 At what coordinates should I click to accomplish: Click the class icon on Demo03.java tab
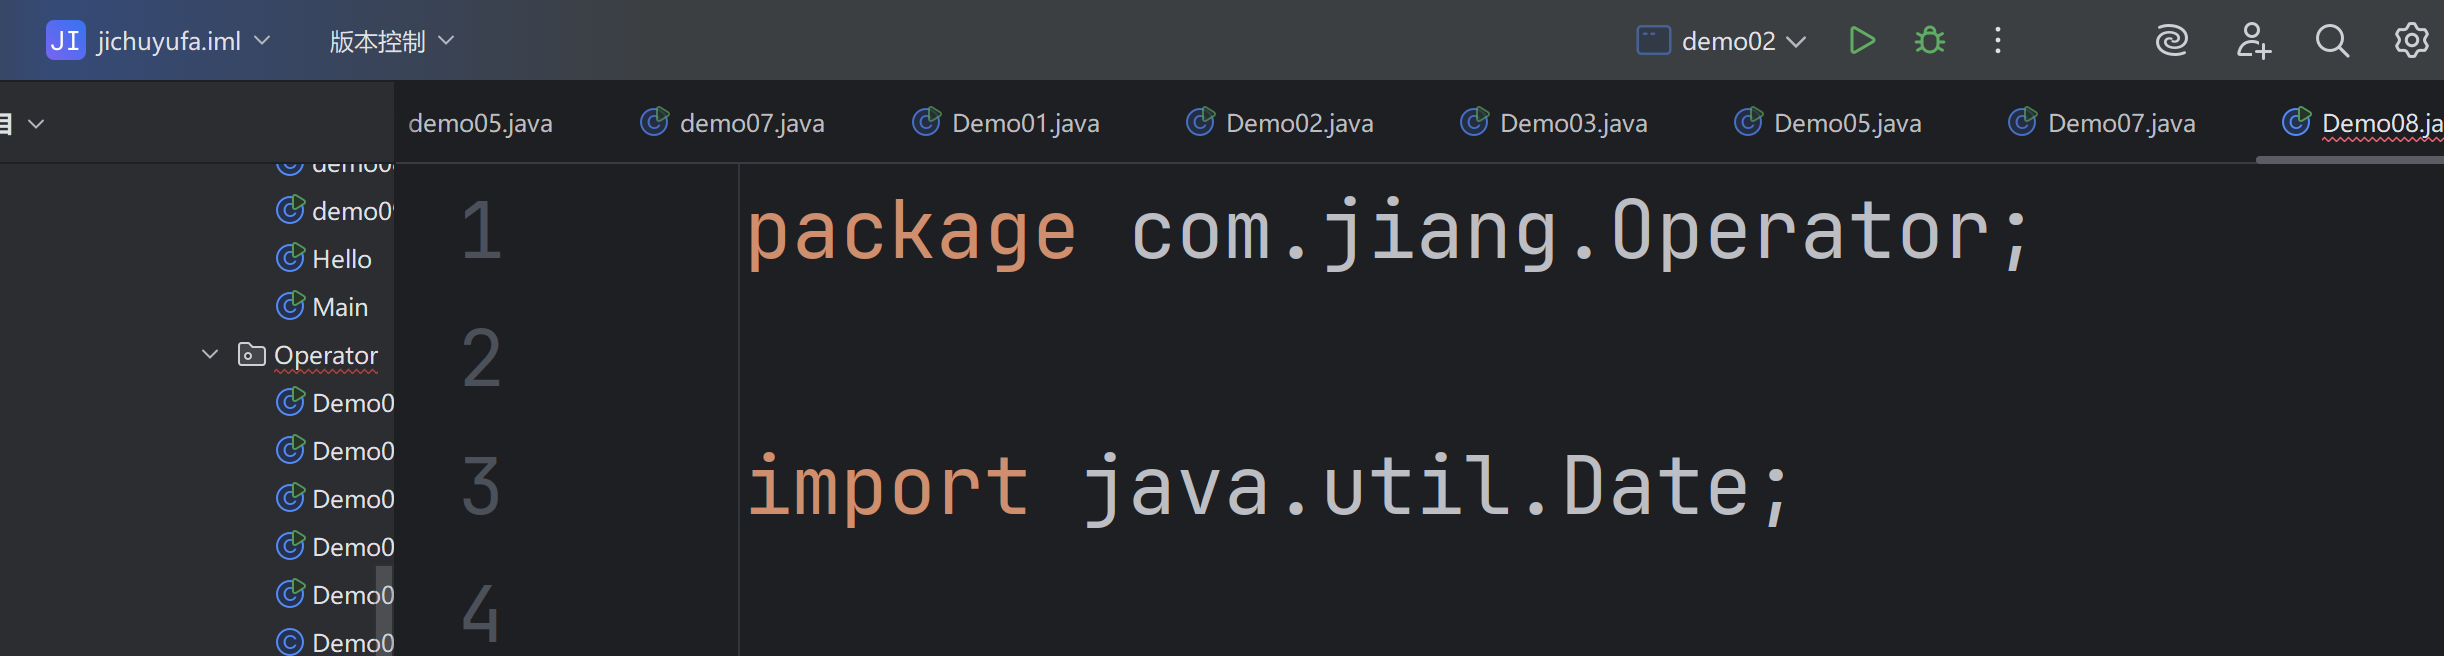click(1474, 122)
